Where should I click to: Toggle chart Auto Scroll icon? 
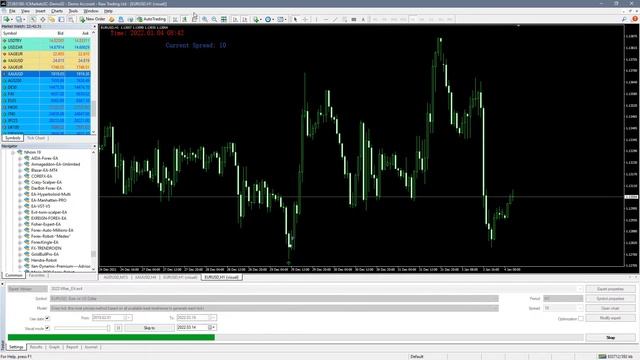click(x=236, y=19)
